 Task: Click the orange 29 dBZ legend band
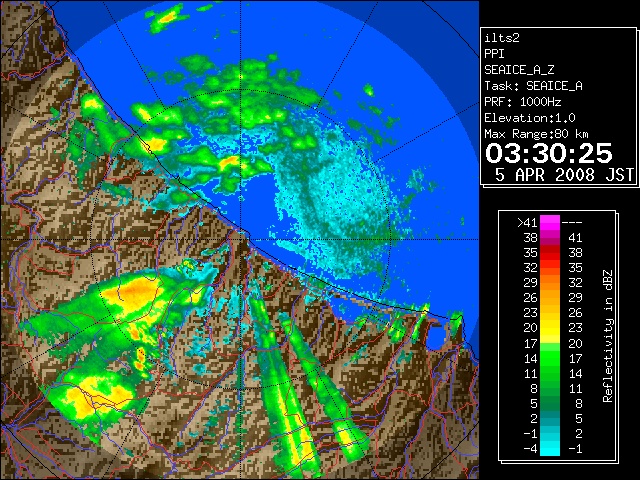tap(550, 282)
